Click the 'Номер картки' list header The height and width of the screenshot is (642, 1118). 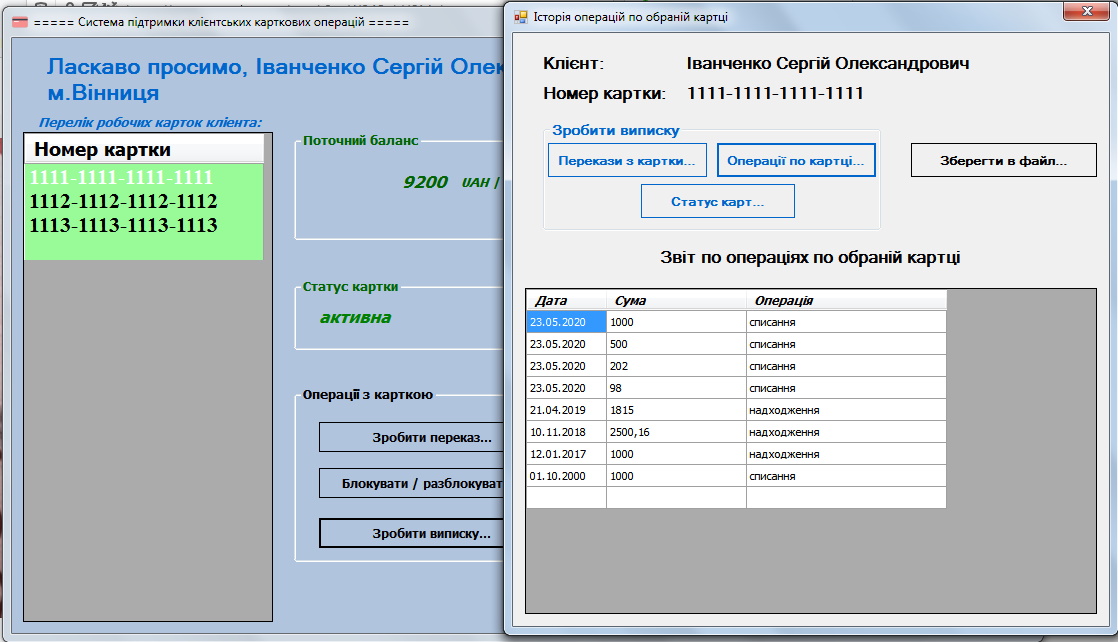[x=144, y=149]
